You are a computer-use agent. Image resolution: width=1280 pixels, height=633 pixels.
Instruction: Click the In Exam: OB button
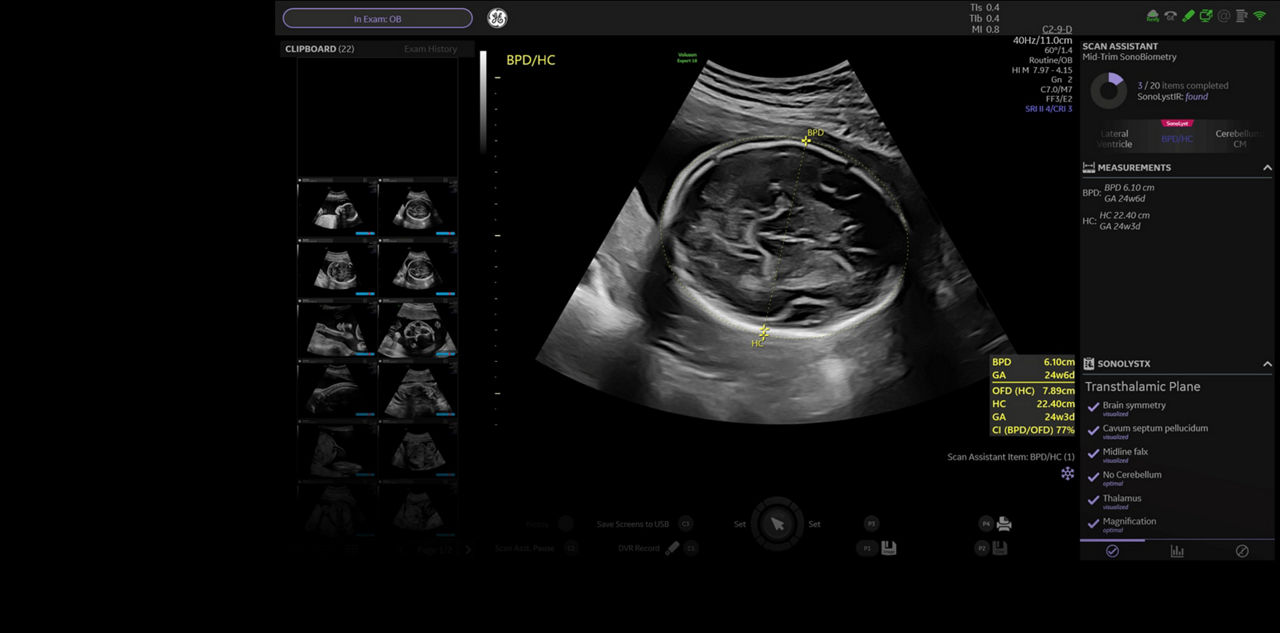pyautogui.click(x=377, y=18)
